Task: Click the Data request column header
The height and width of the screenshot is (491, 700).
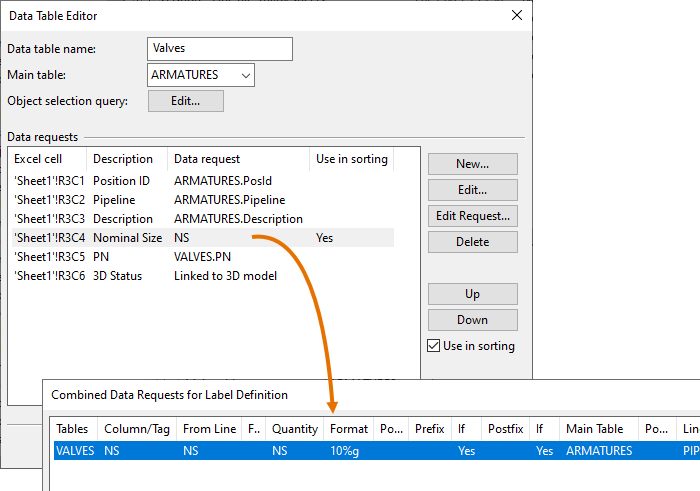Action: tap(207, 159)
